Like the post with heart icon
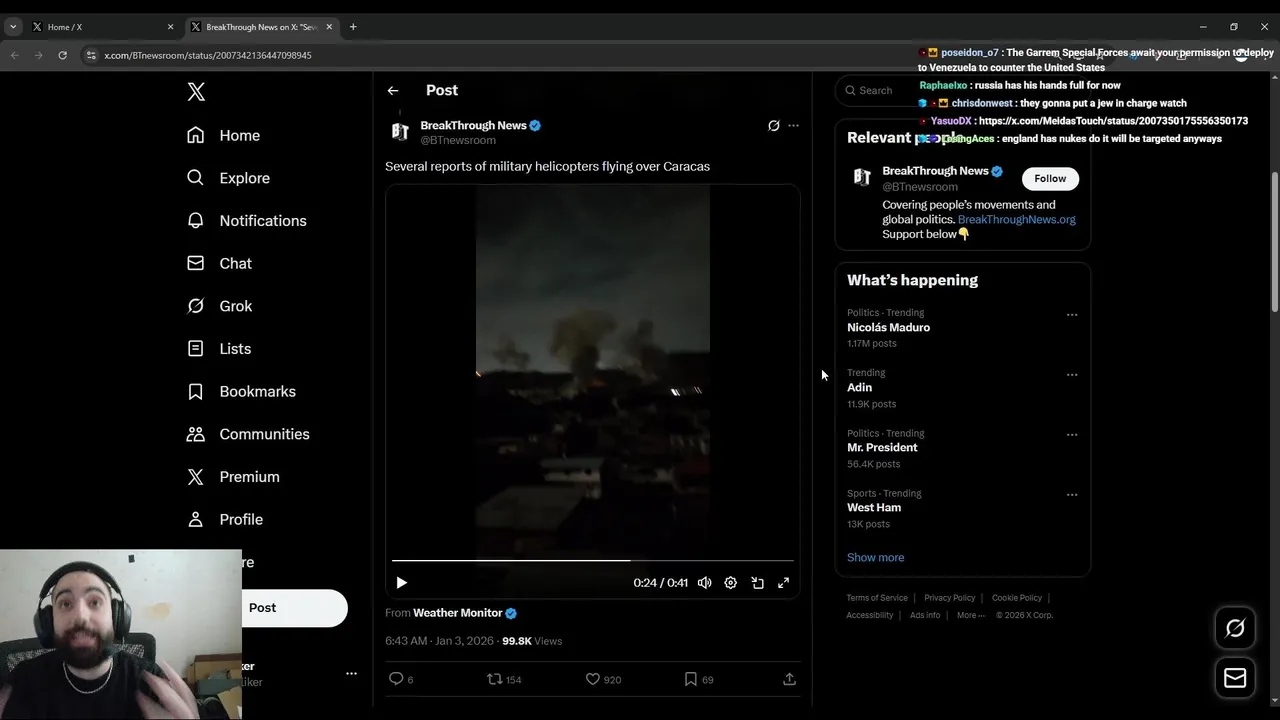Screen dimensions: 1280x720 pyautogui.click(x=592, y=679)
